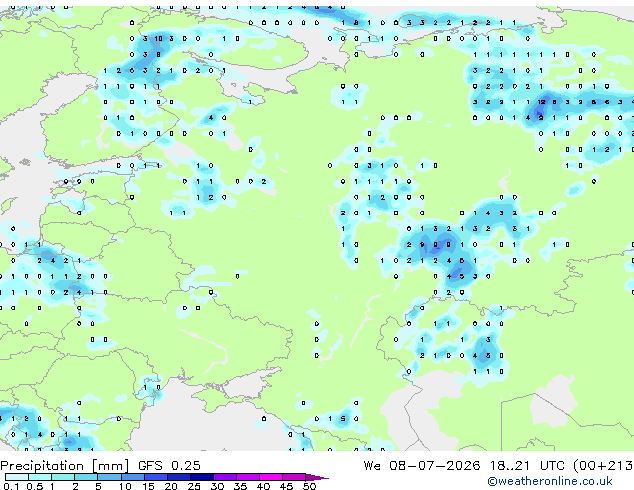Click the legend tick label "0.1"
The image size is (634, 490).
pos(11,486)
